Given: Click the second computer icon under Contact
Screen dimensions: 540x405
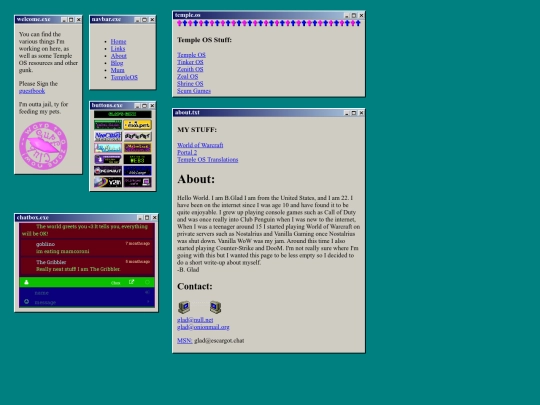Looking at the screenshot, I should 216,307.
